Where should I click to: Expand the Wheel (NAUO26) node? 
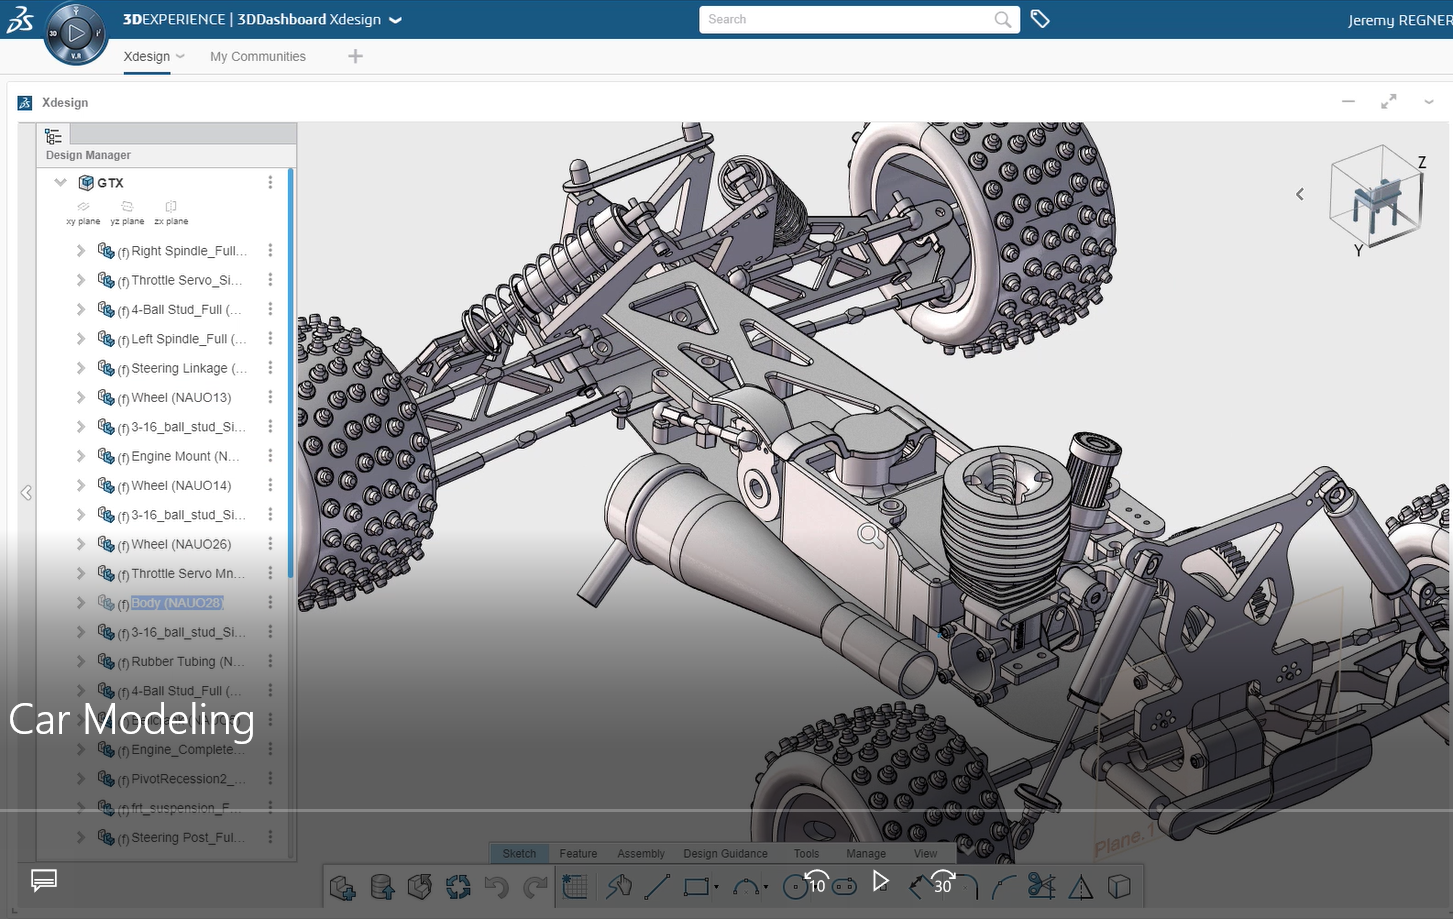[x=81, y=544]
